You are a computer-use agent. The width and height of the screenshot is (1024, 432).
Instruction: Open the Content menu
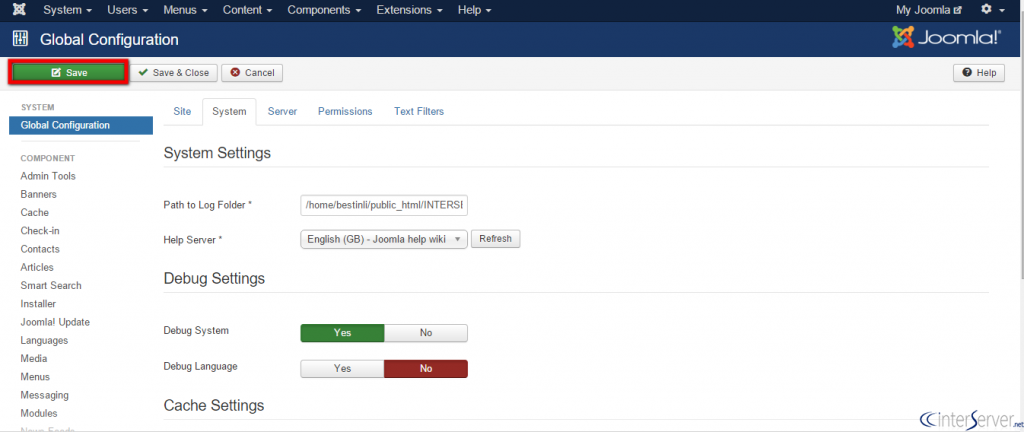(x=248, y=10)
